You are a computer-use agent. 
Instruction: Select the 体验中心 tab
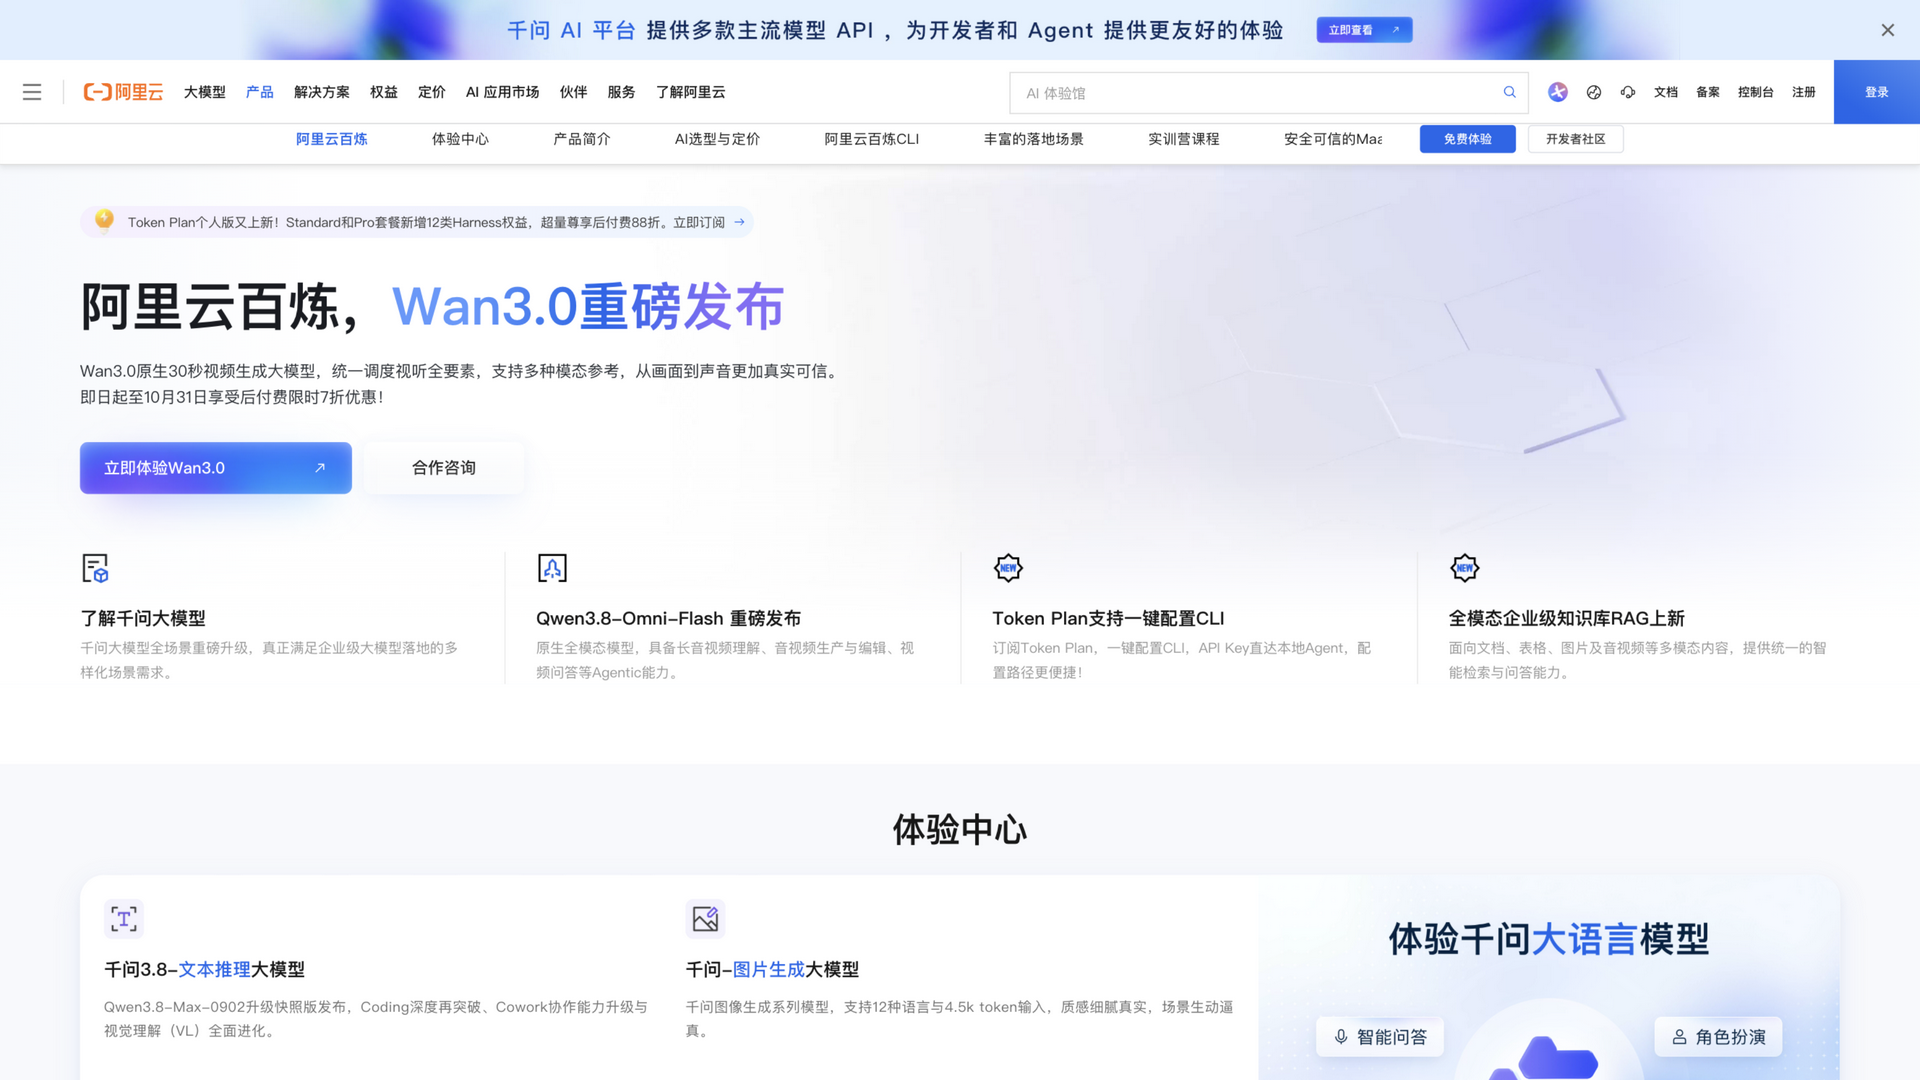click(460, 139)
